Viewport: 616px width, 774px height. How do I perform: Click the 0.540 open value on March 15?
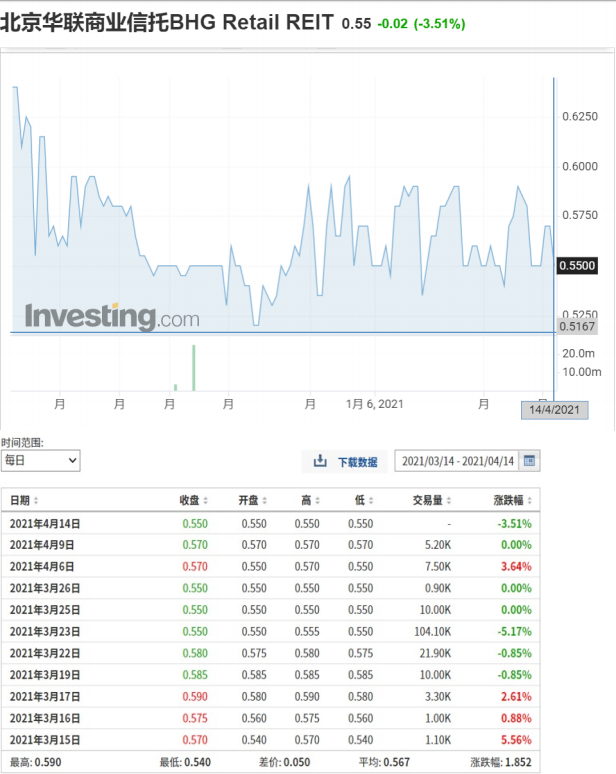point(254,740)
